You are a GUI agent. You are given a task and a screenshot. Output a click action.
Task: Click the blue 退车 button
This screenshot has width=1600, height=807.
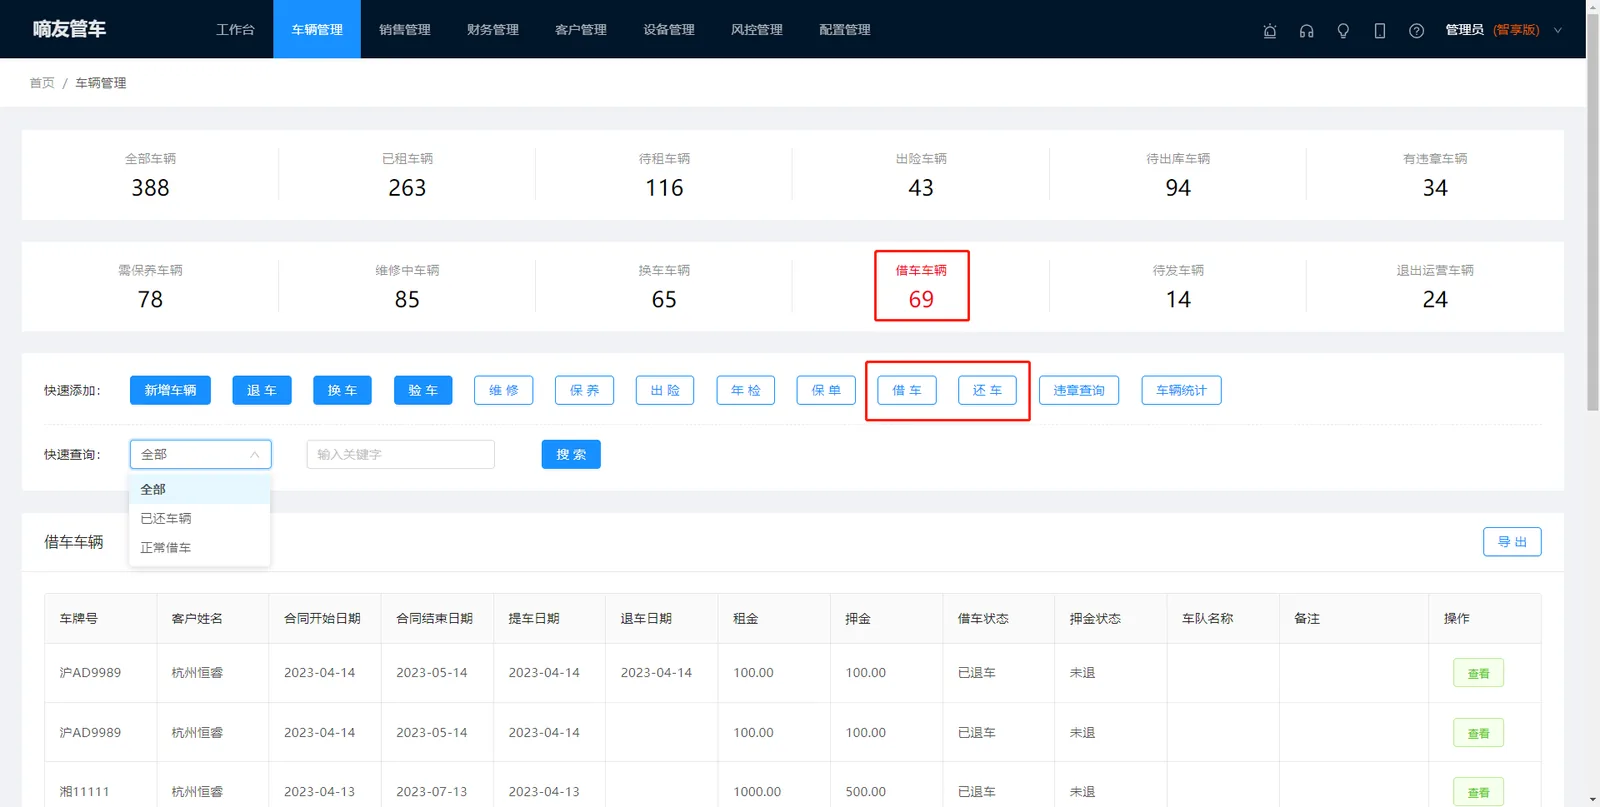[262, 390]
